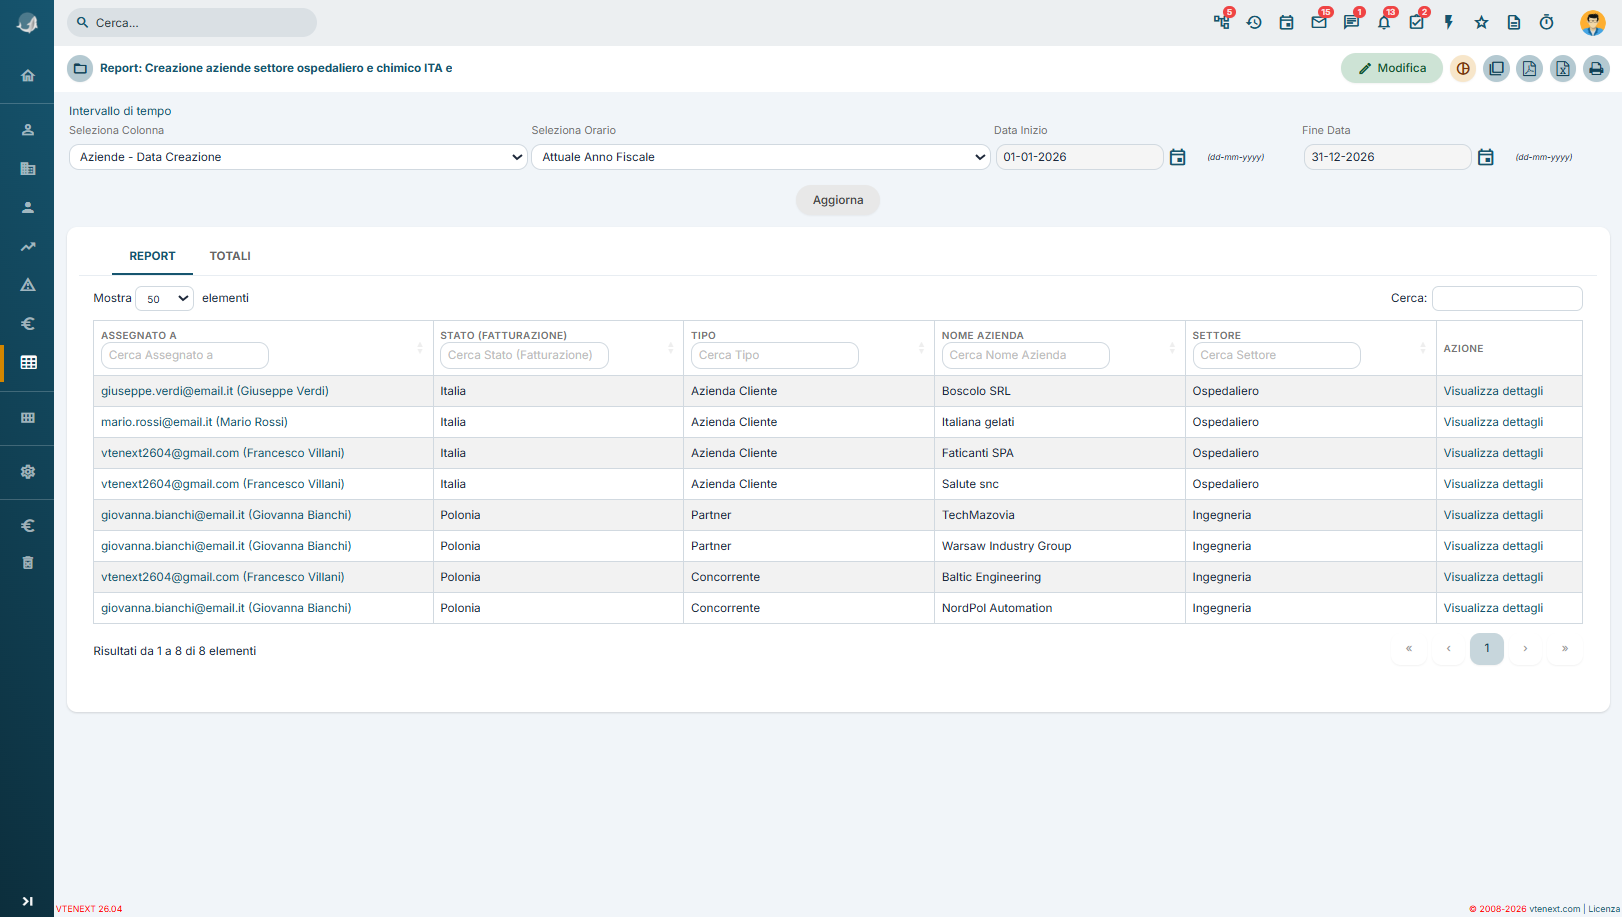
Task: Open the Mostra 50 elements dropdown
Action: (x=164, y=298)
